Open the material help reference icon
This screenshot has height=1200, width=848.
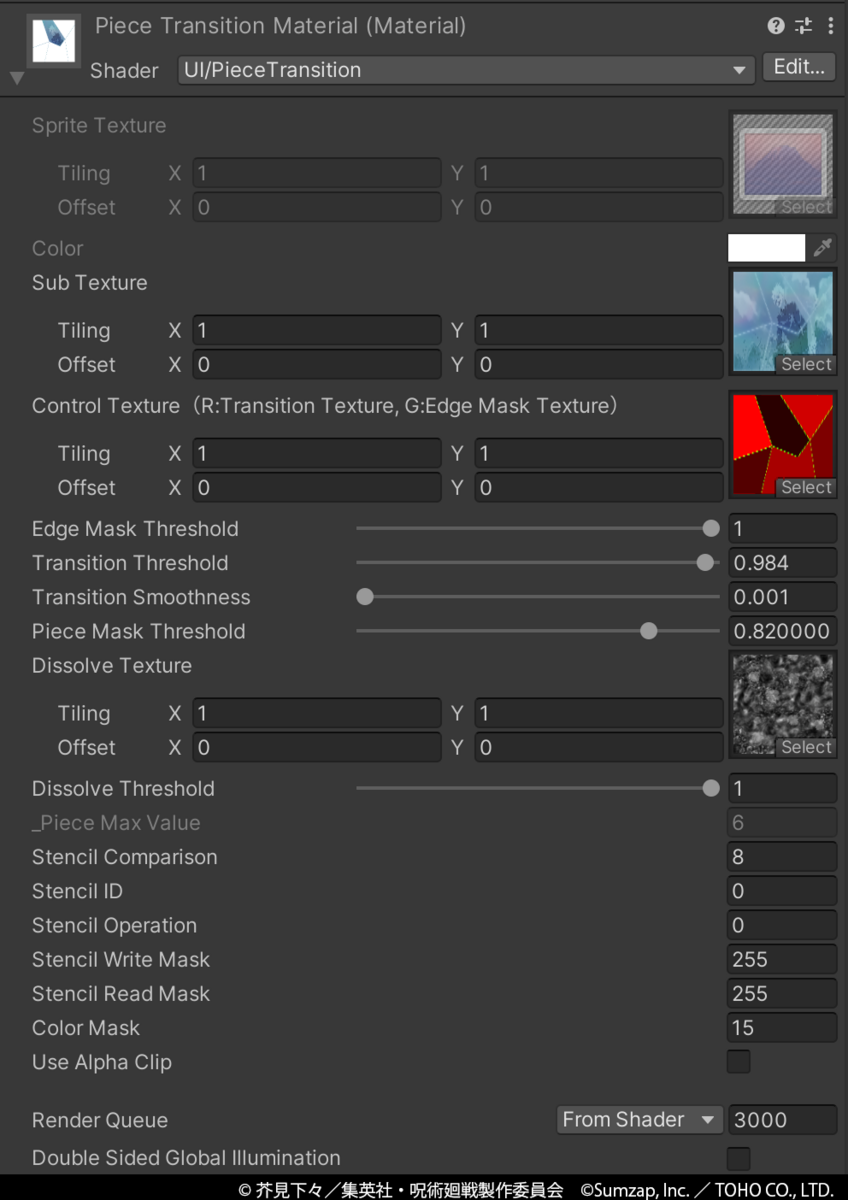pos(776,26)
